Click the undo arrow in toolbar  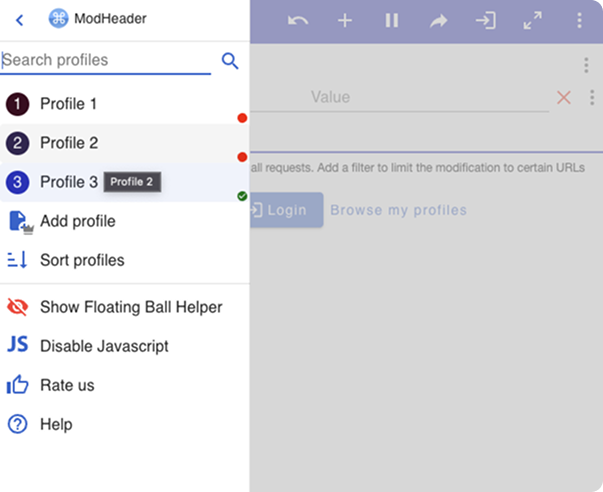click(298, 20)
